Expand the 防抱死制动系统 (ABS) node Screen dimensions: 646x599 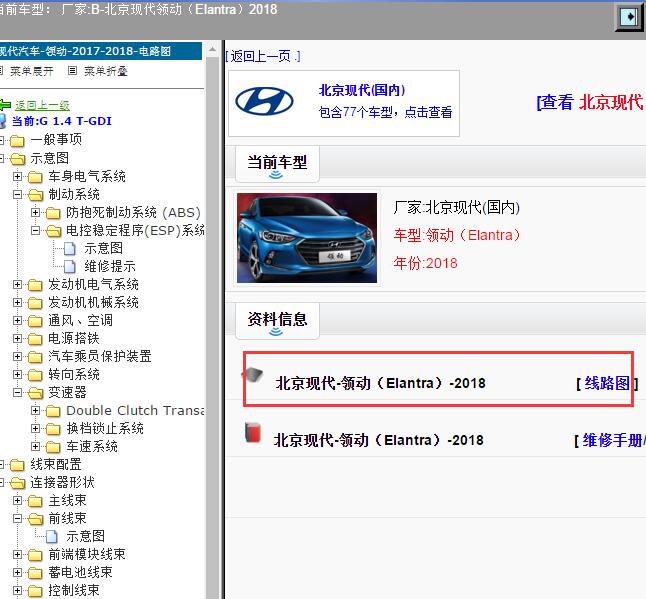click(35, 213)
